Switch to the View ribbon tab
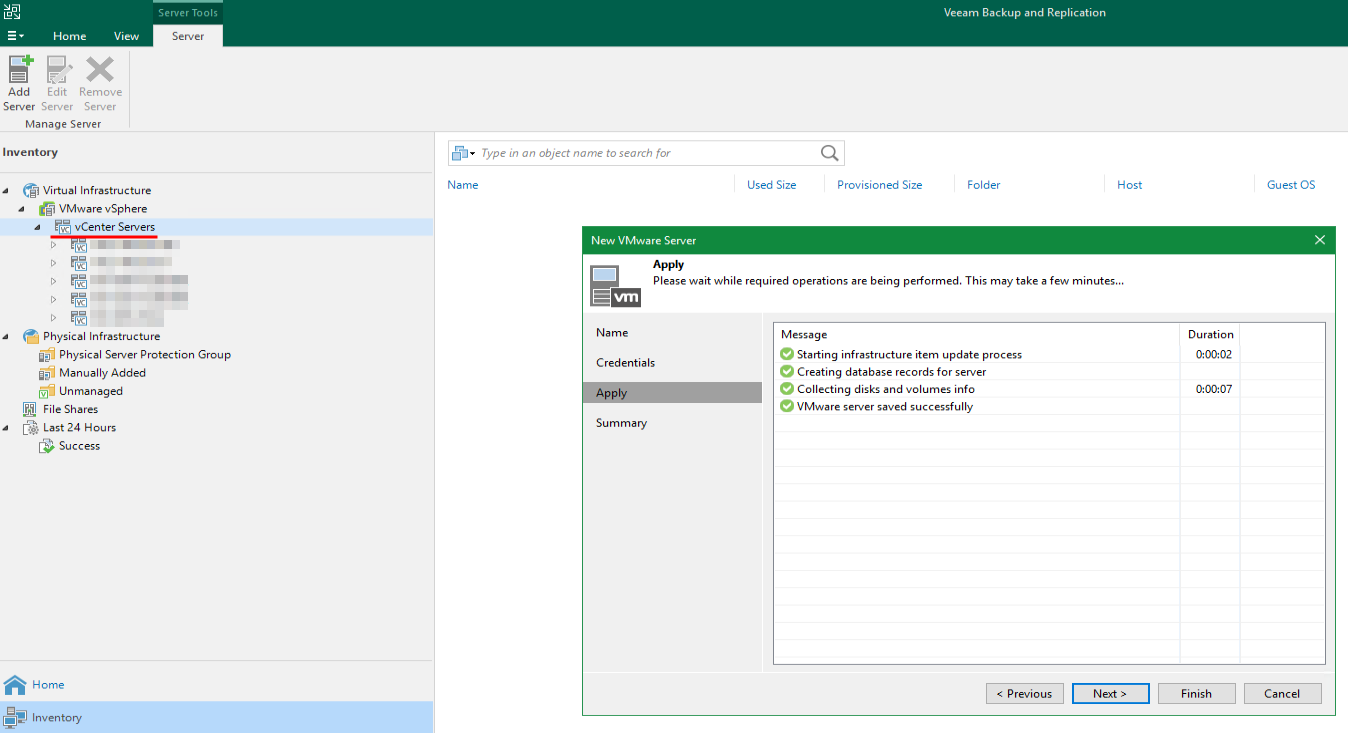 [127, 36]
